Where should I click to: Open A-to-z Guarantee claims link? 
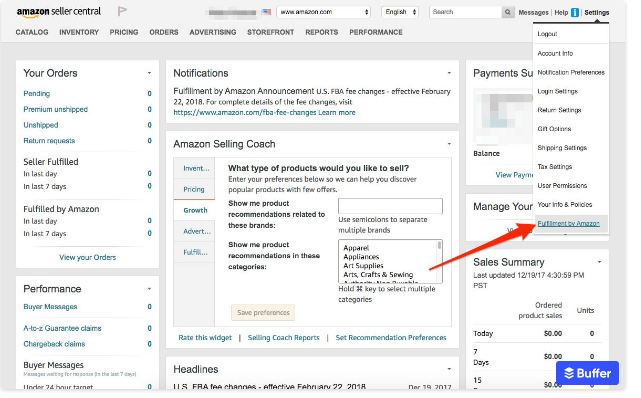pyautogui.click(x=62, y=328)
